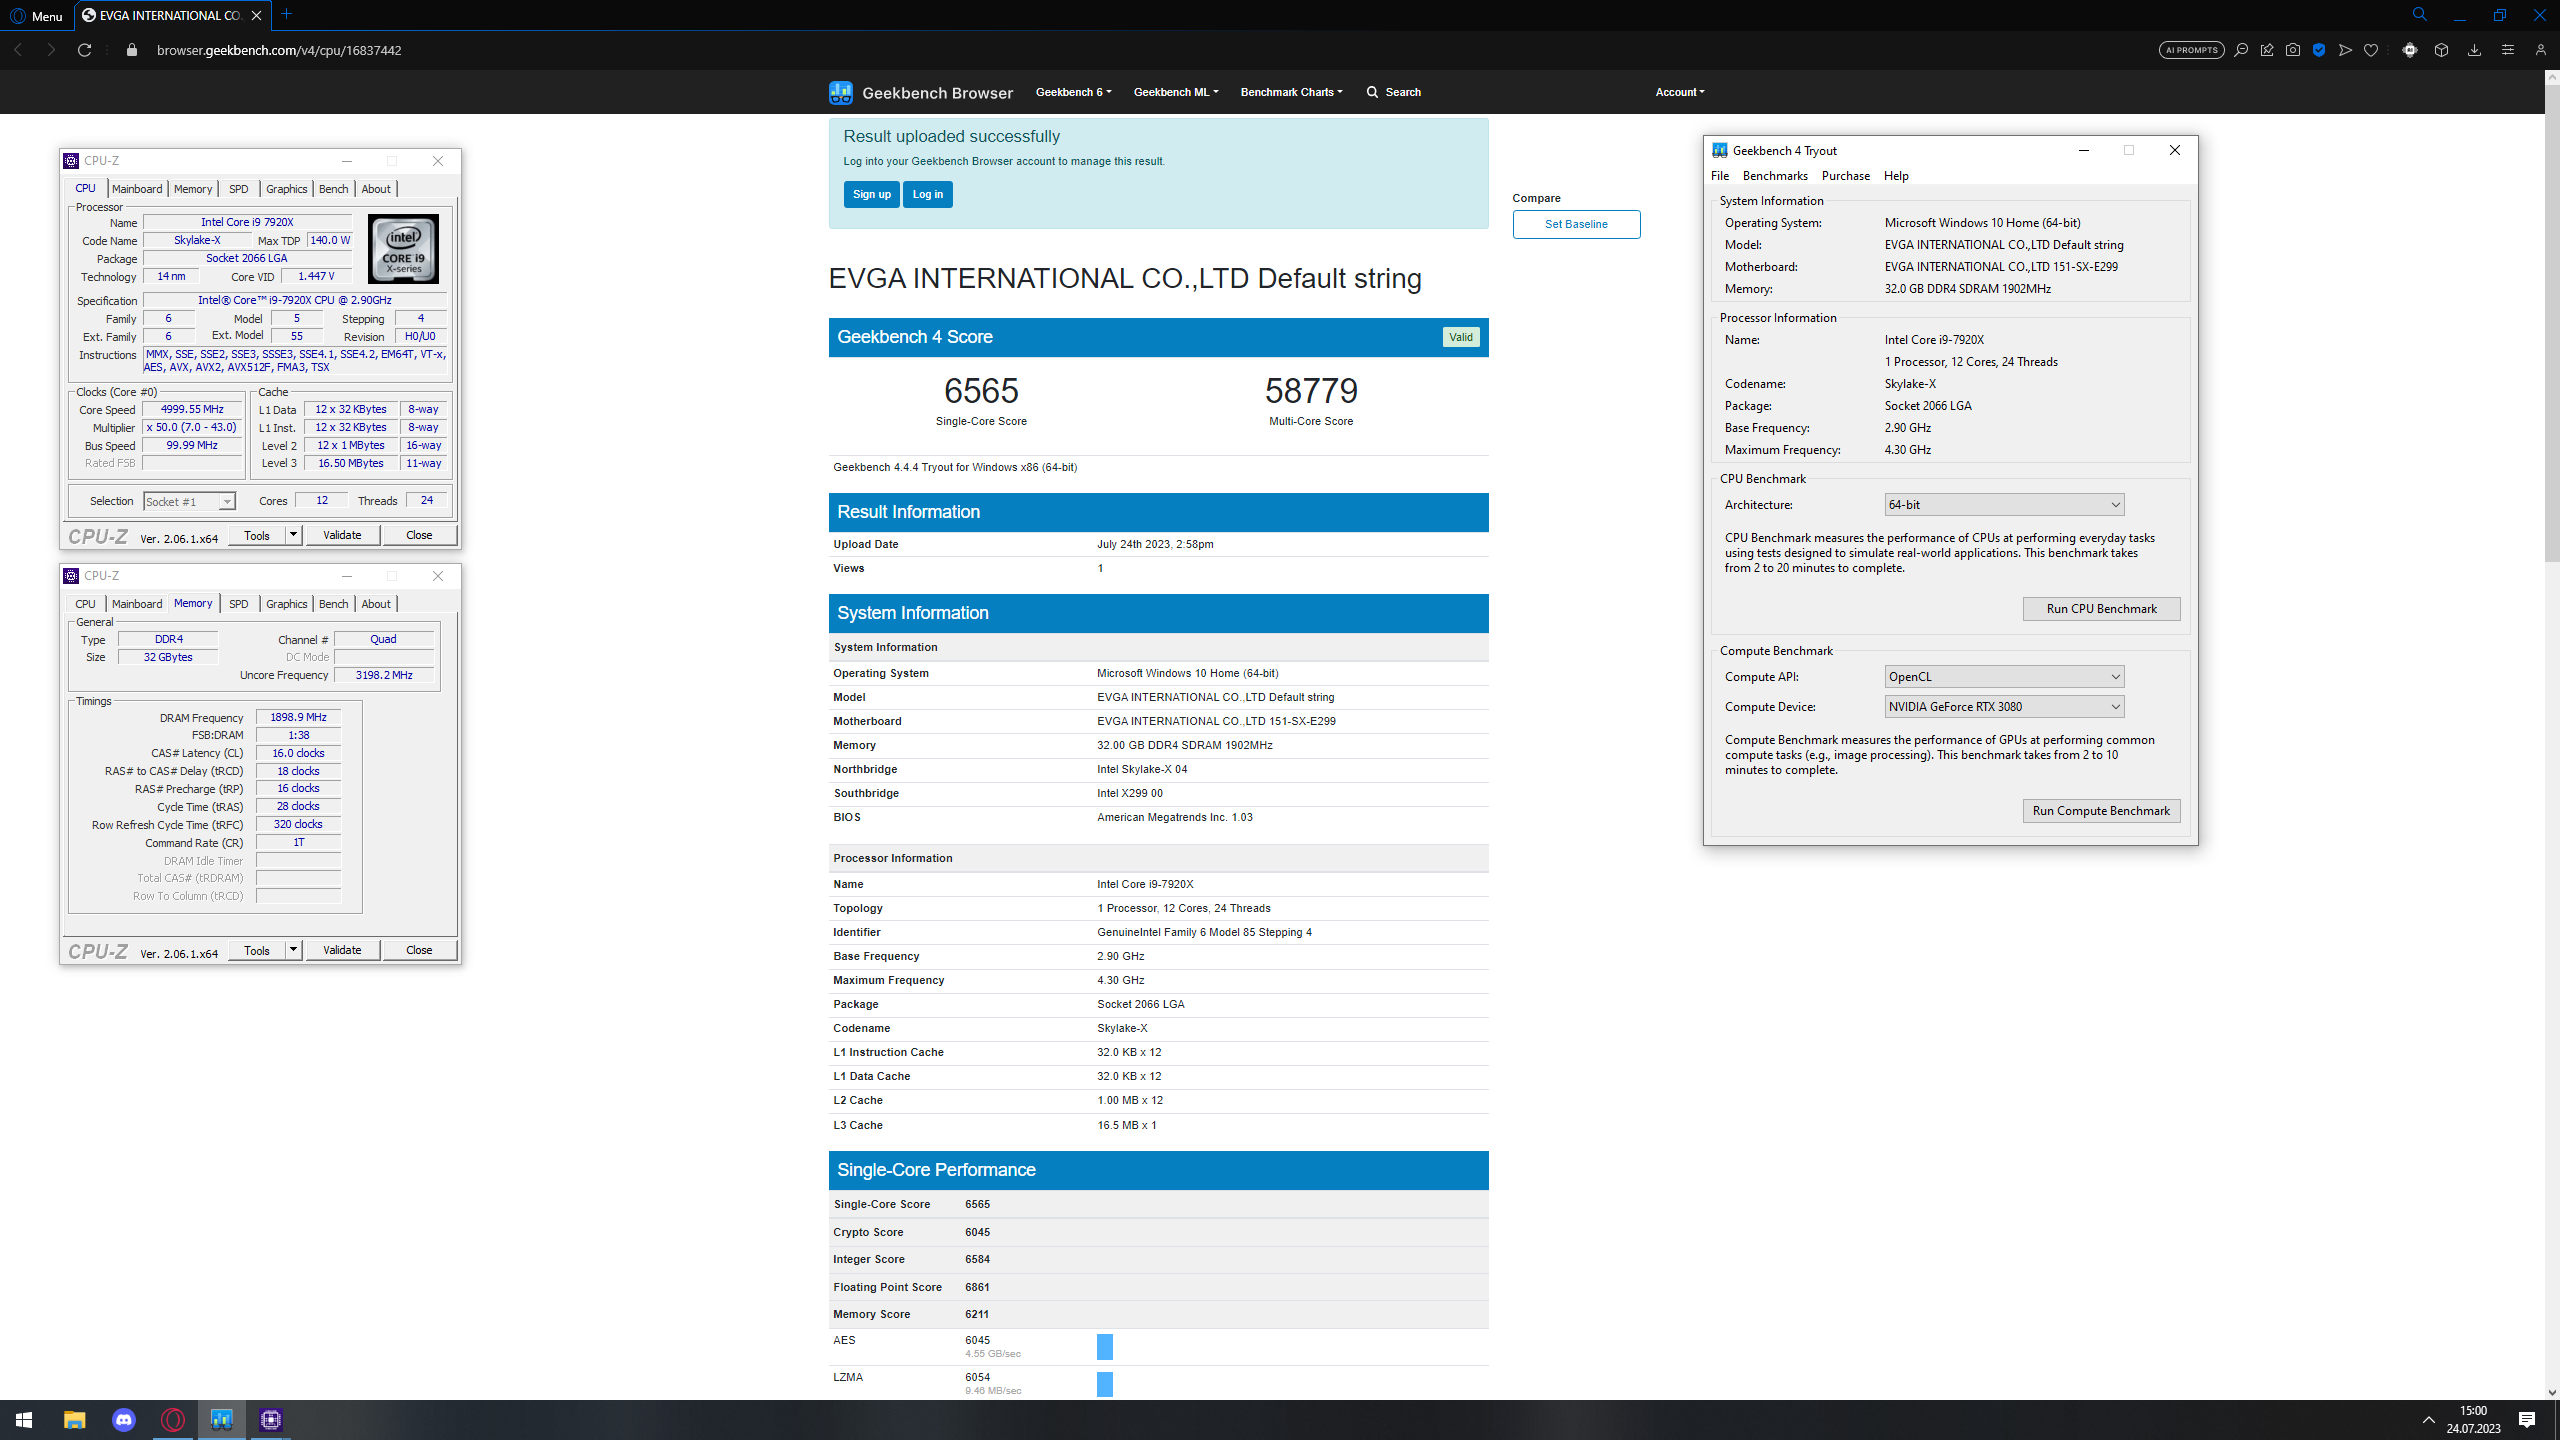
Task: Open AI PROMPTS in address bar
Action: (2191, 50)
